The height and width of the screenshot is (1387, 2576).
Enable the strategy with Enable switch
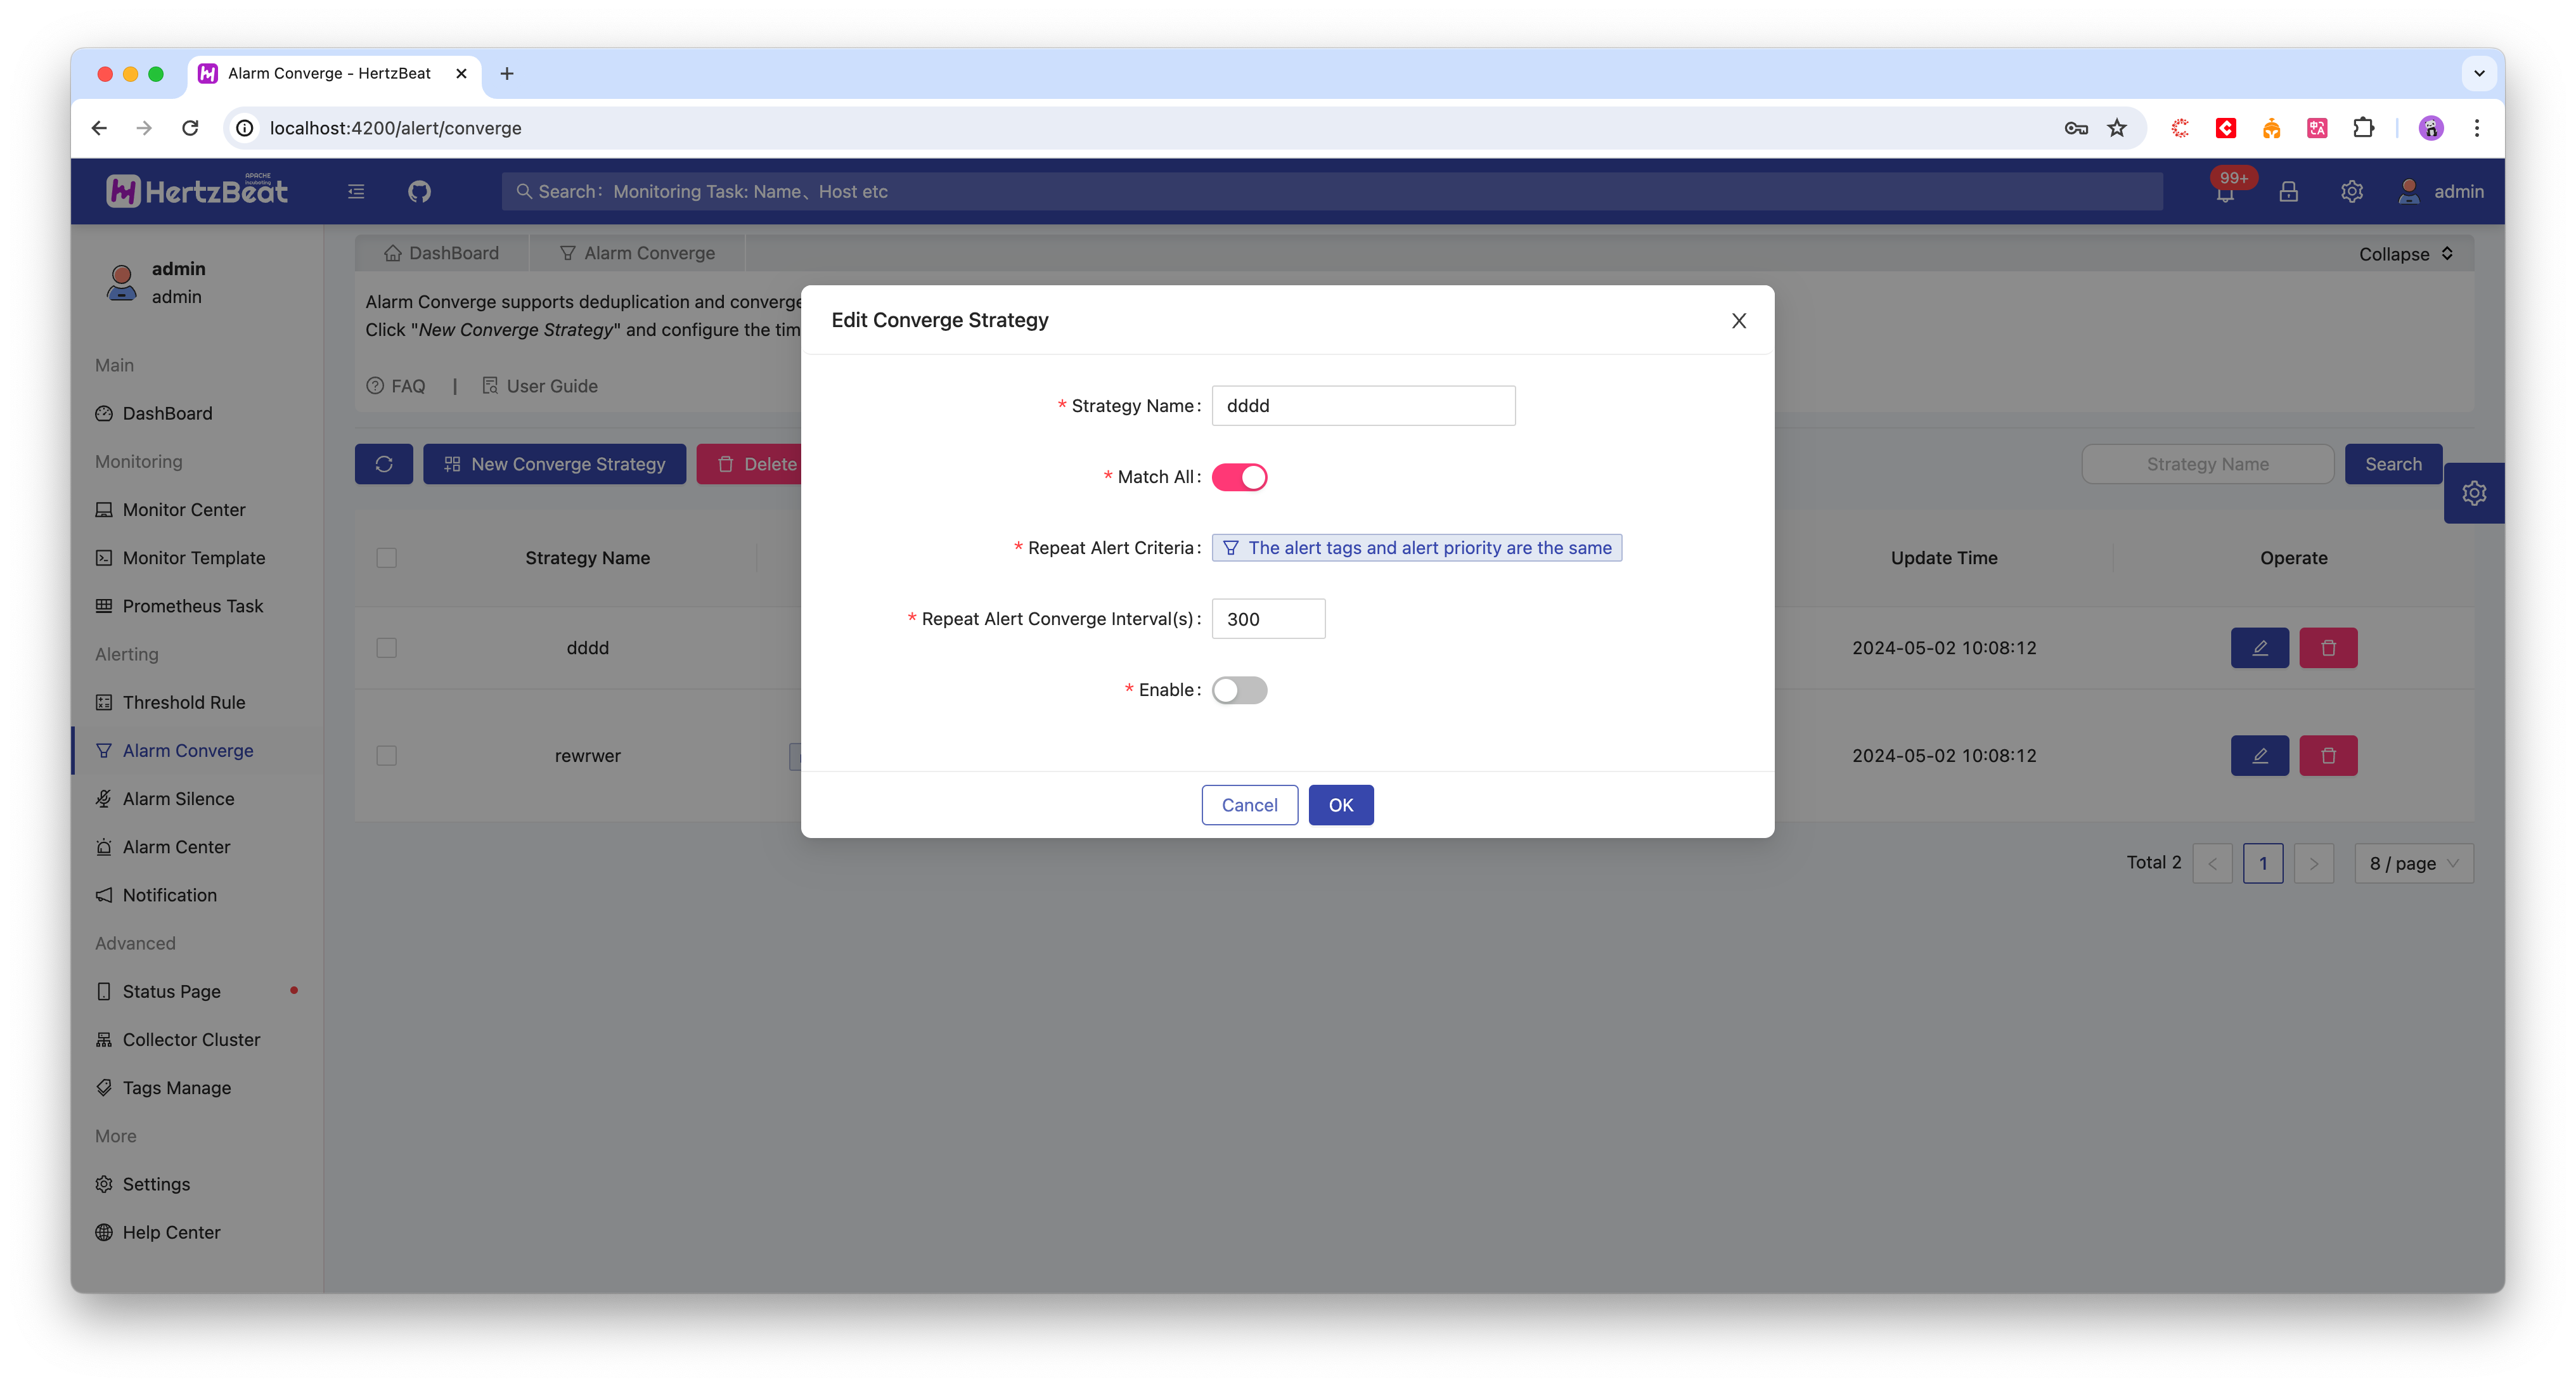click(x=1239, y=690)
